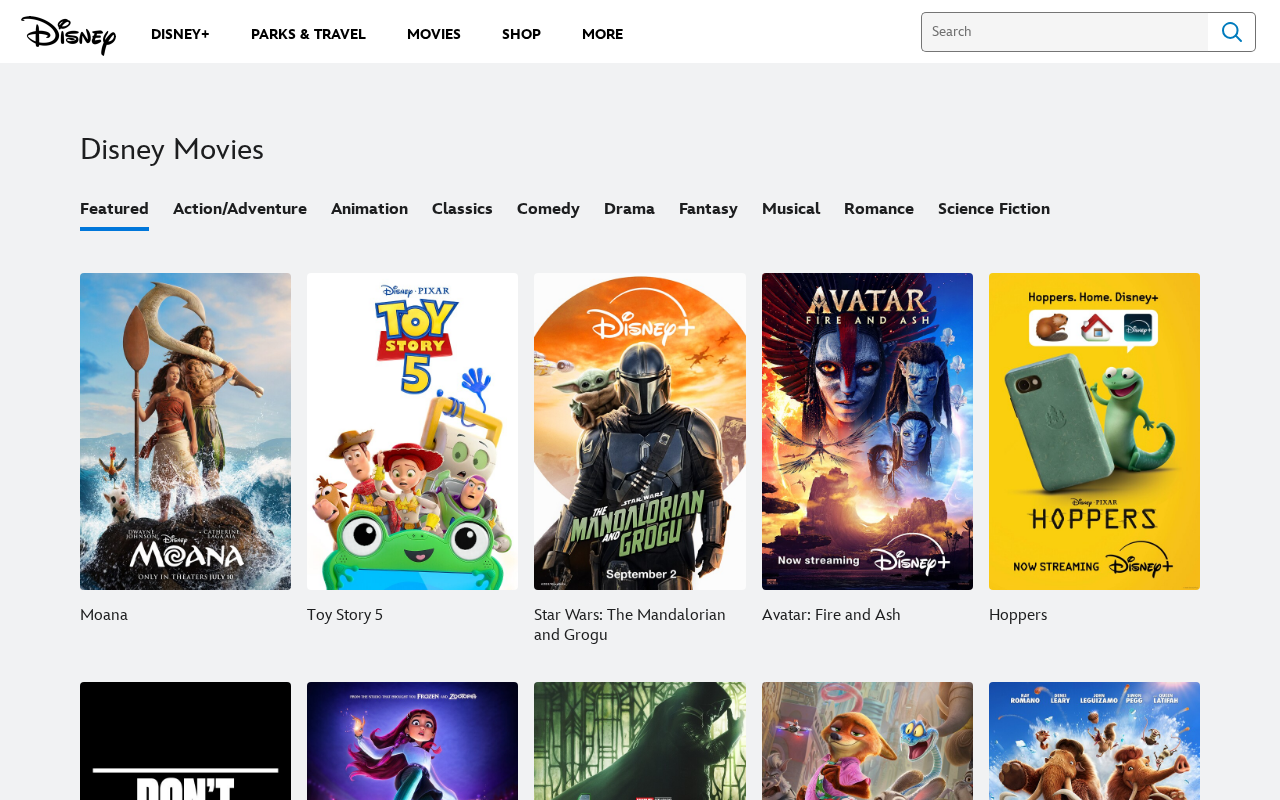Viewport: 1280px width, 800px height.
Task: Click the Hoppers title link
Action: click(x=1018, y=615)
